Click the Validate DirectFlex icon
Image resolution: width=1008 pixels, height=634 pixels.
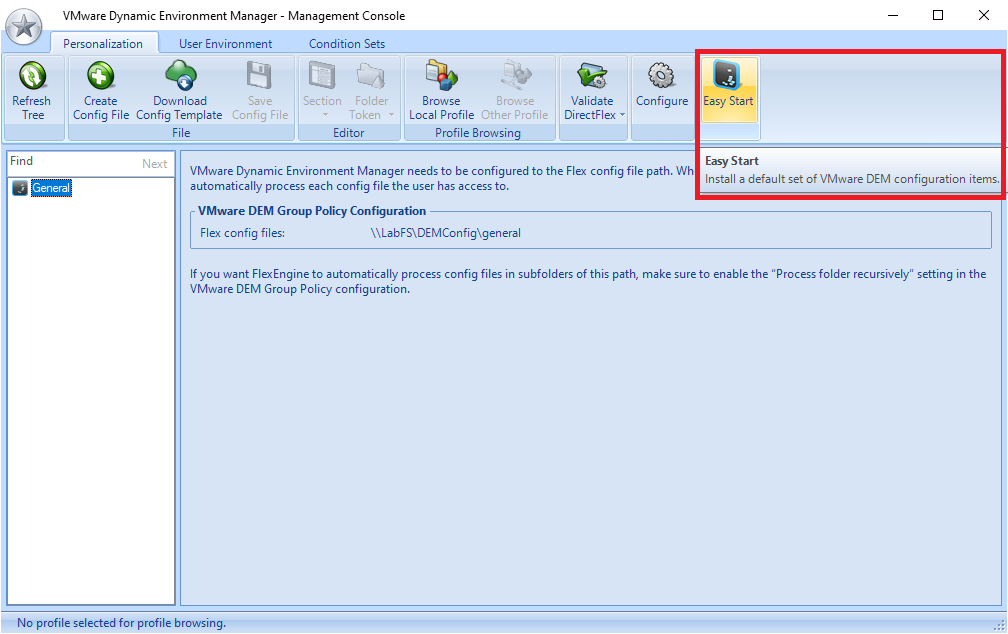592,77
